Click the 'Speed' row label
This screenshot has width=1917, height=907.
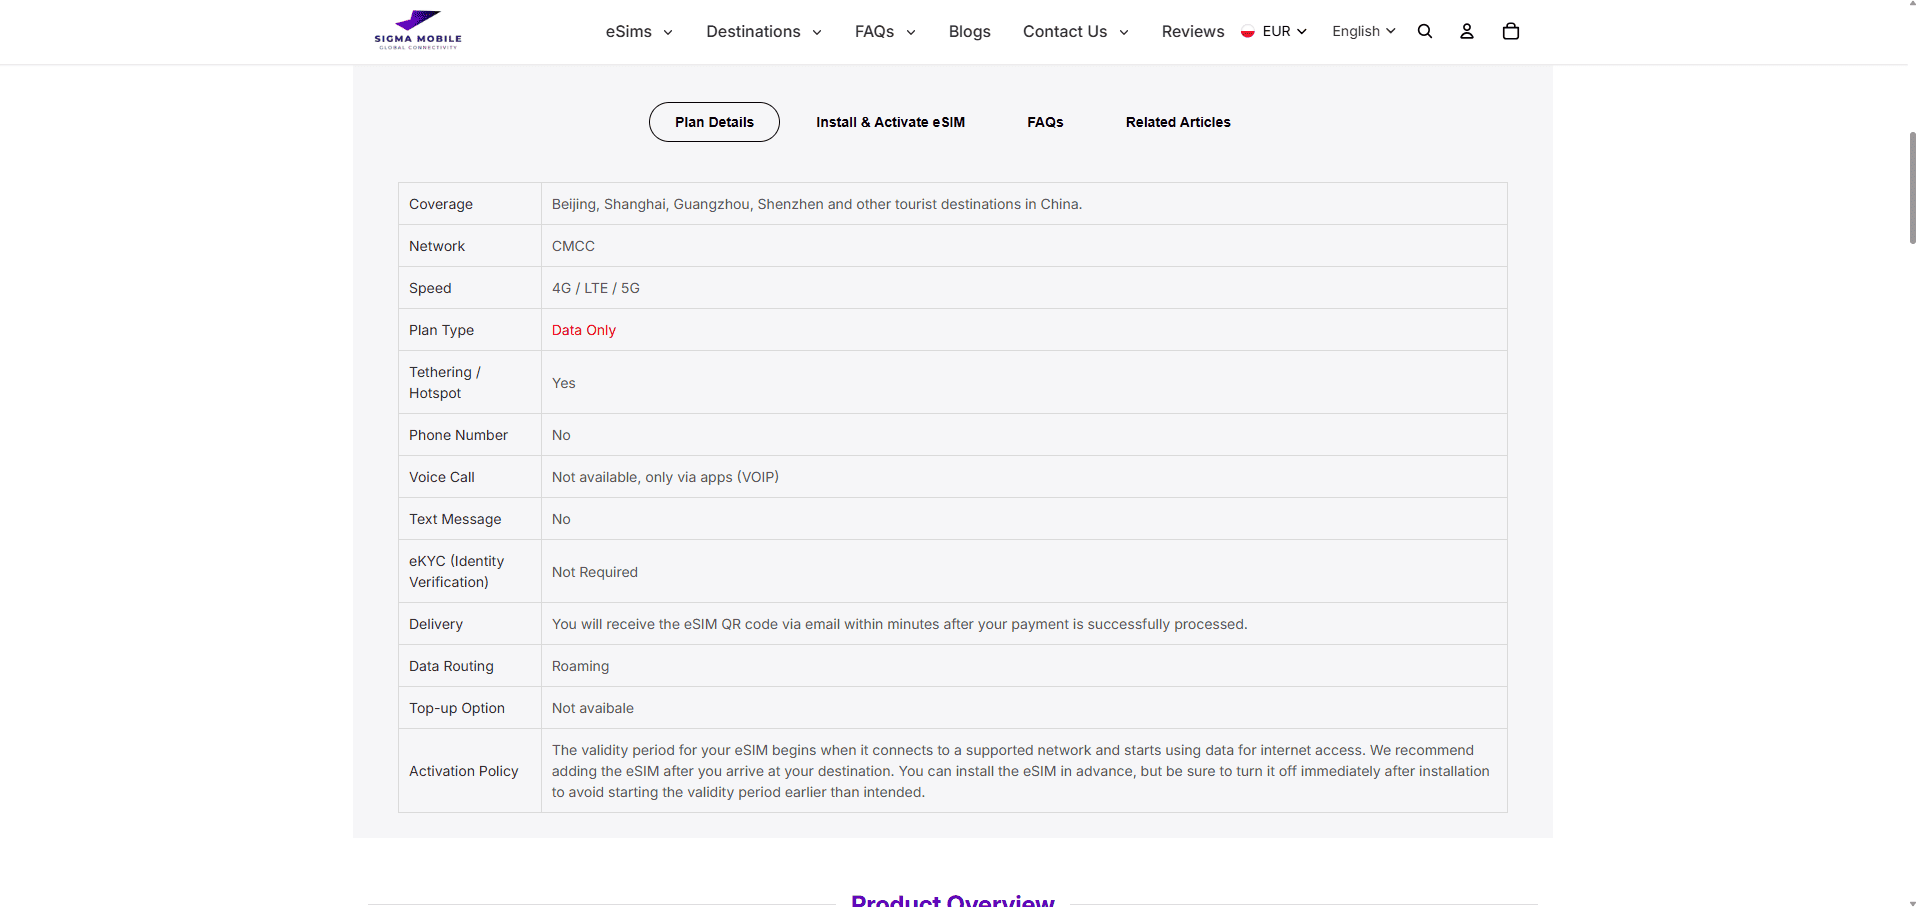click(430, 288)
